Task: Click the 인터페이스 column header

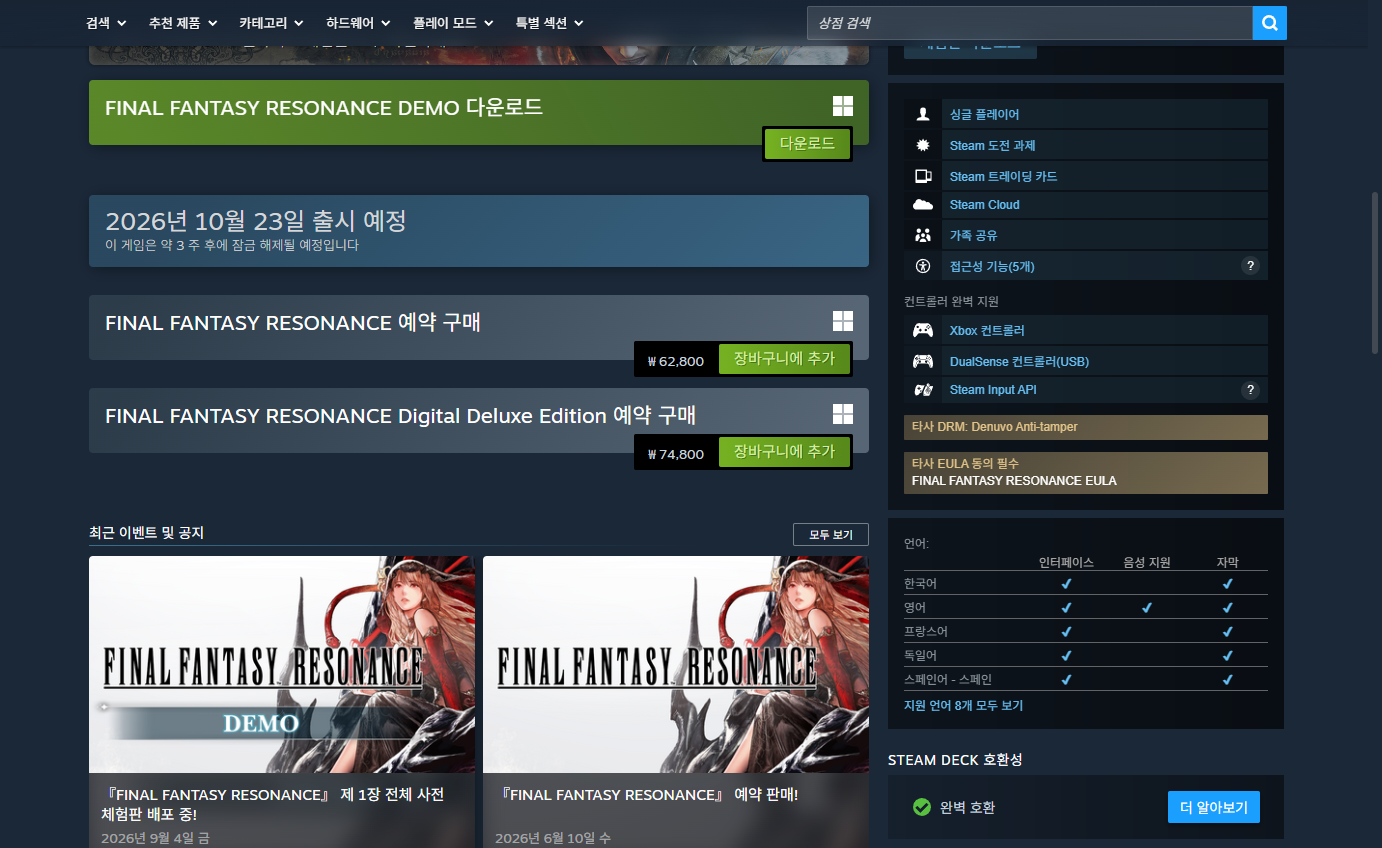Action: pos(1066,562)
